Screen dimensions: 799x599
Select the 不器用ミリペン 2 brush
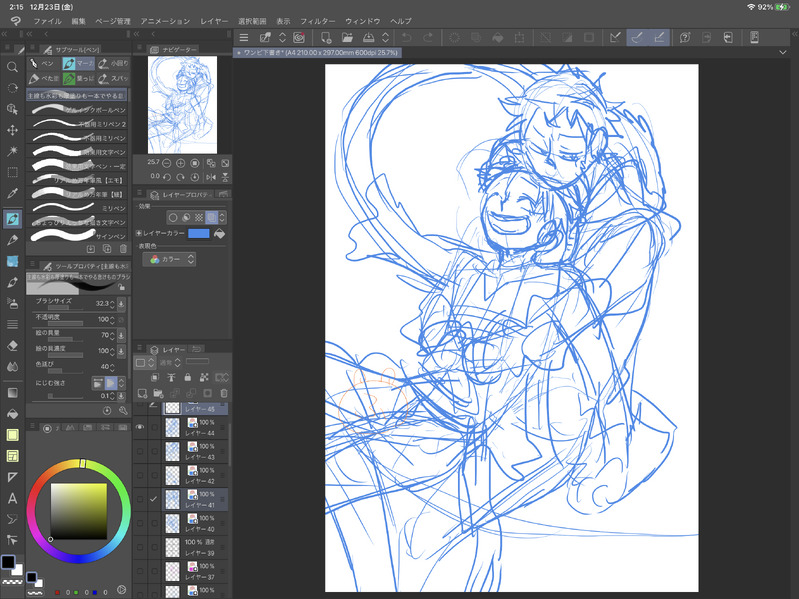coord(77,124)
